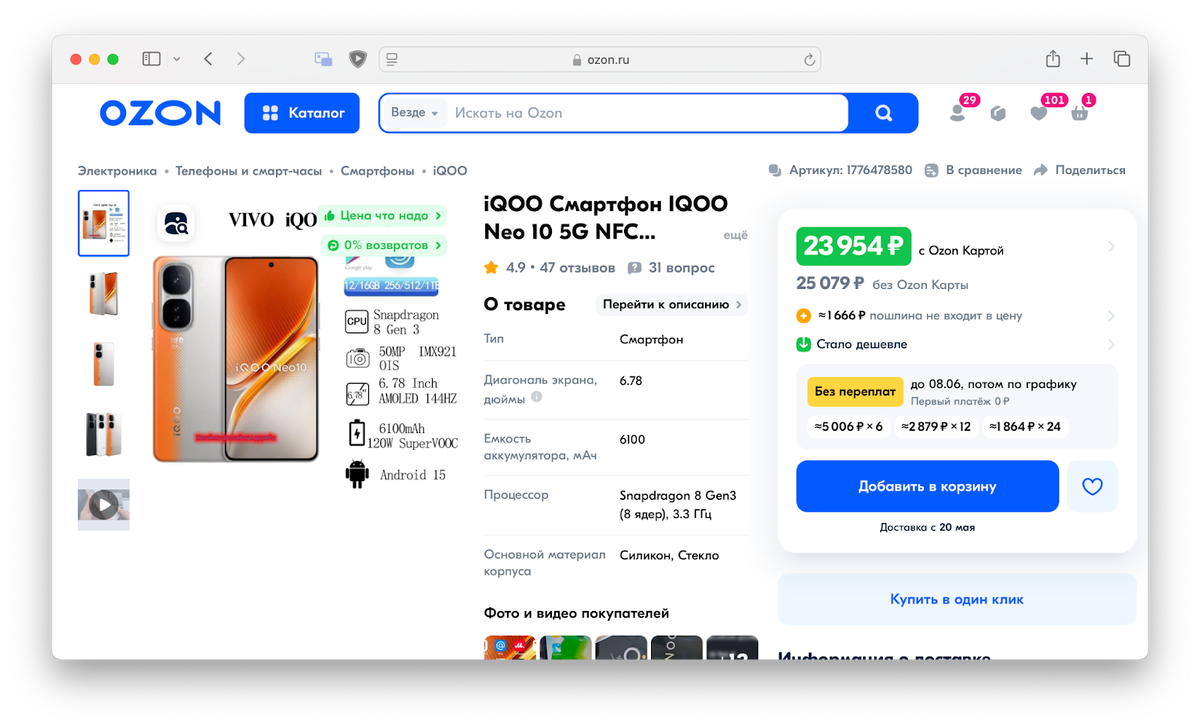The height and width of the screenshot is (728, 1200).
Task: Select the third thumbnail of orange phone back
Action: click(104, 364)
